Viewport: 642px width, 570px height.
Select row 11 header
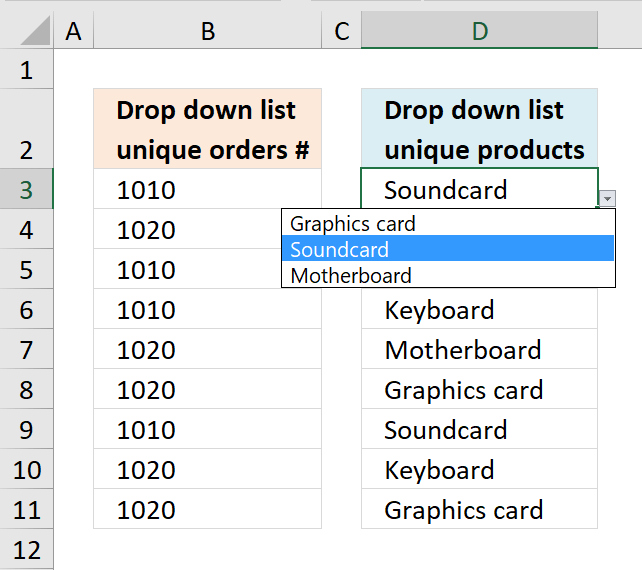pyautogui.click(x=27, y=509)
